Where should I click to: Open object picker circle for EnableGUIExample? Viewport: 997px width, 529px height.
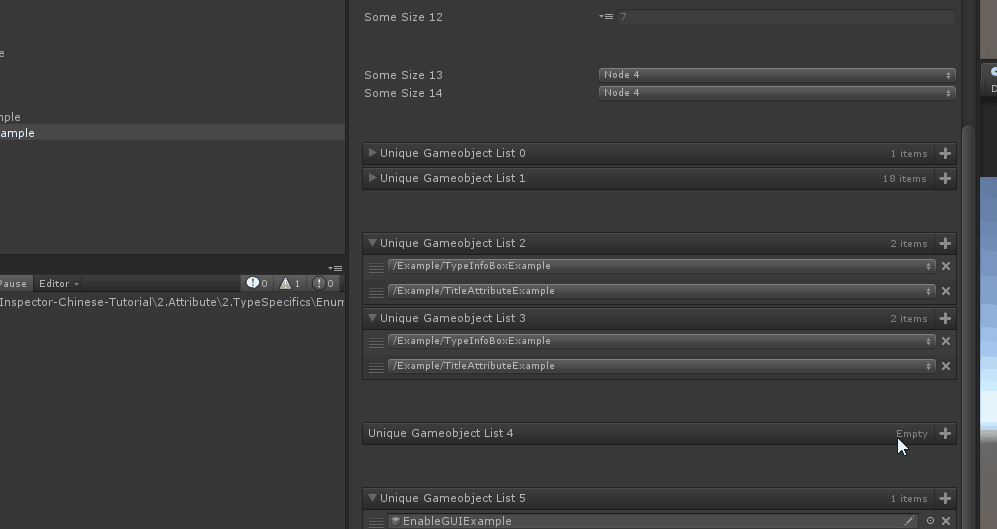pos(930,521)
